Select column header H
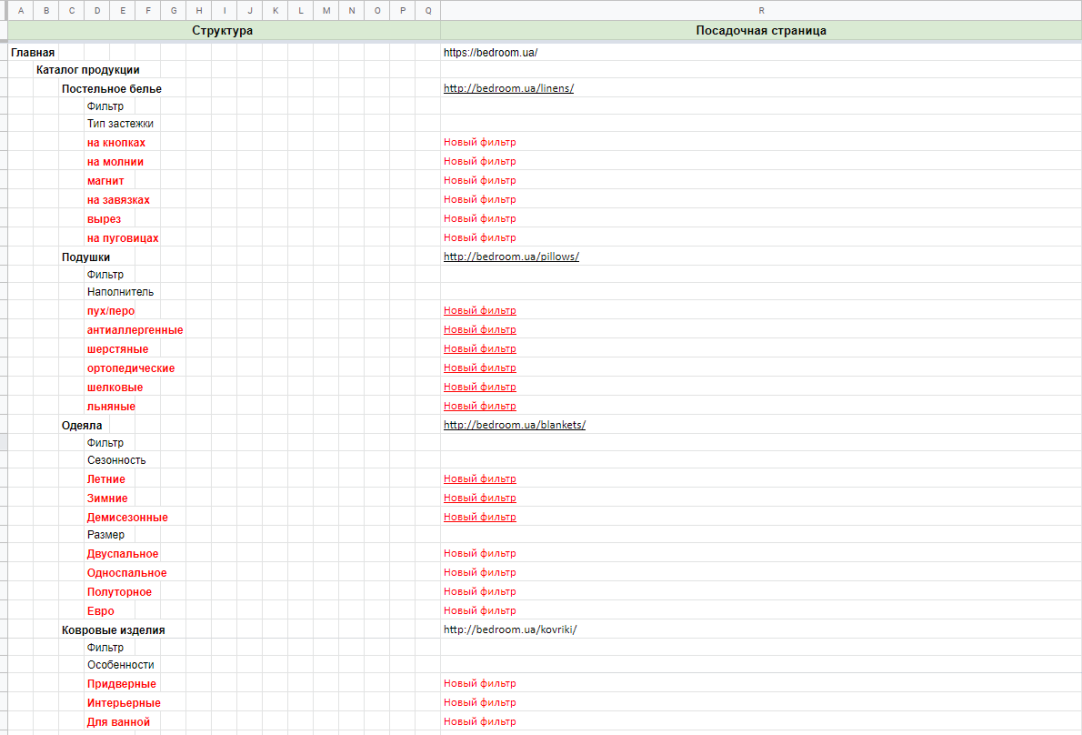1082x735 pixels. pyautogui.click(x=199, y=10)
